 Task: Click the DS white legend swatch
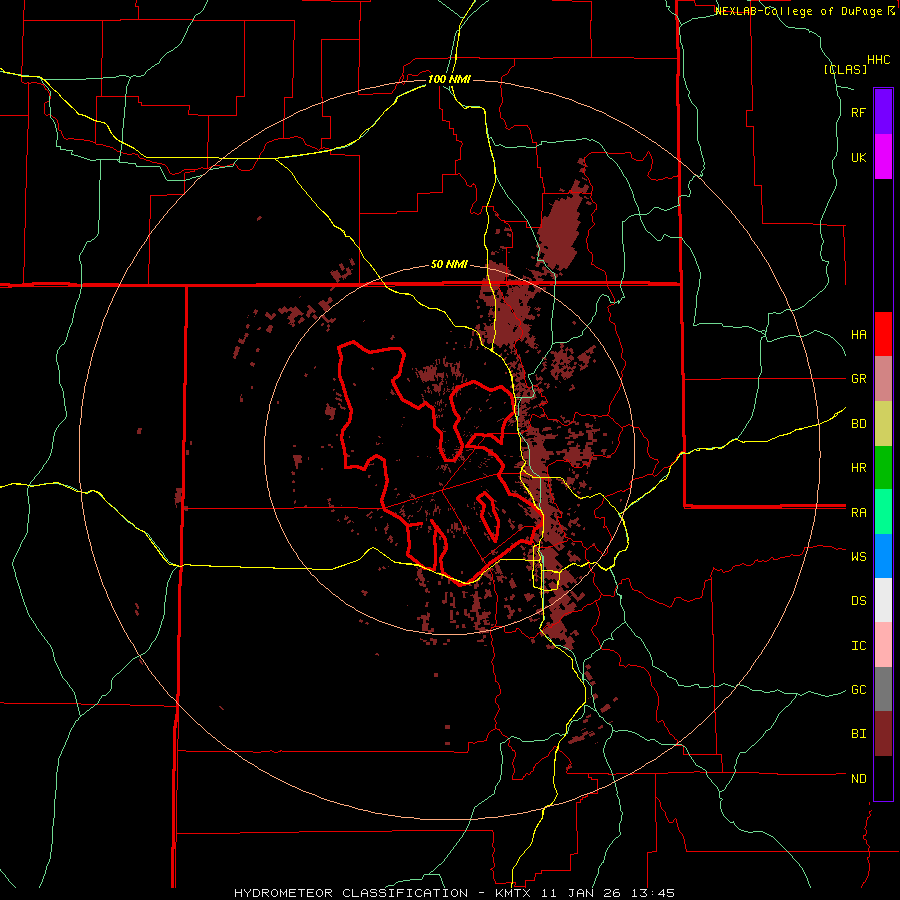(x=883, y=600)
